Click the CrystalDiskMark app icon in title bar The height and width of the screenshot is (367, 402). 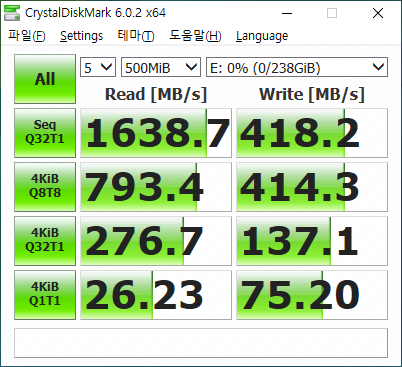[x=12, y=13]
